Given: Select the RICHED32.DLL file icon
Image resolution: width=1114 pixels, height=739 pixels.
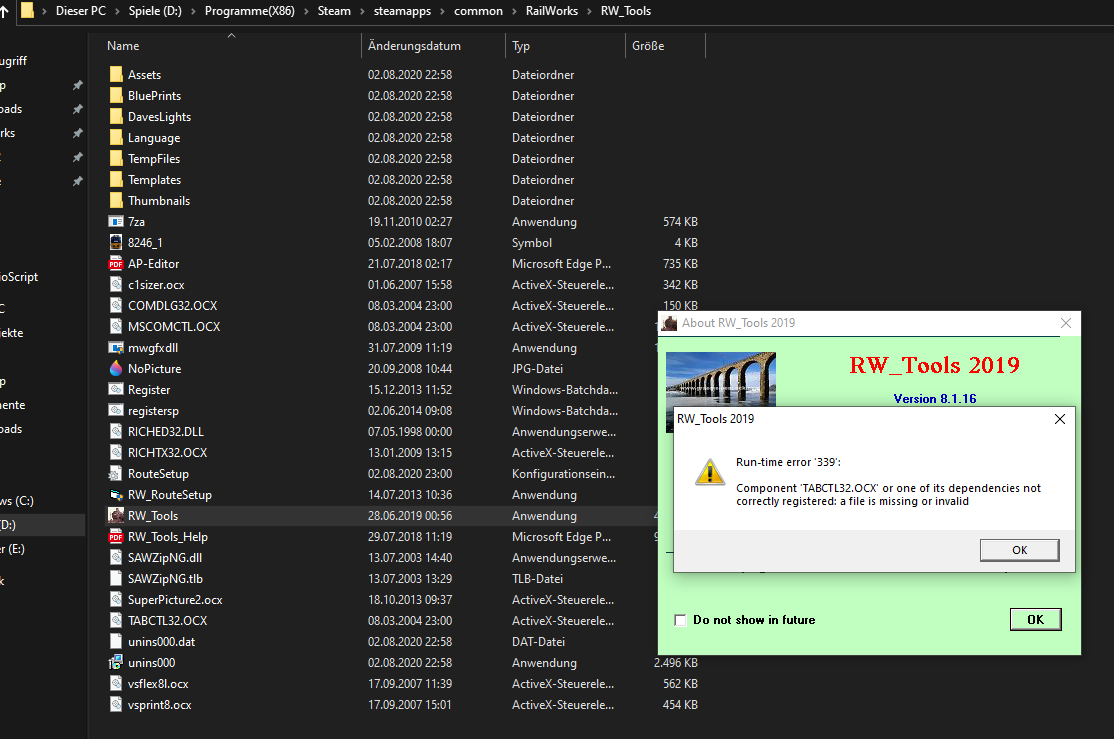Looking at the screenshot, I should 116,431.
